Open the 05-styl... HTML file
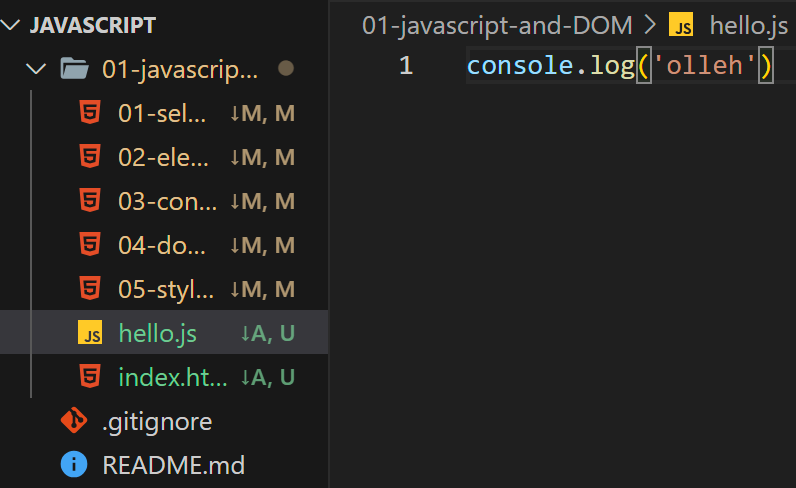 (166, 290)
